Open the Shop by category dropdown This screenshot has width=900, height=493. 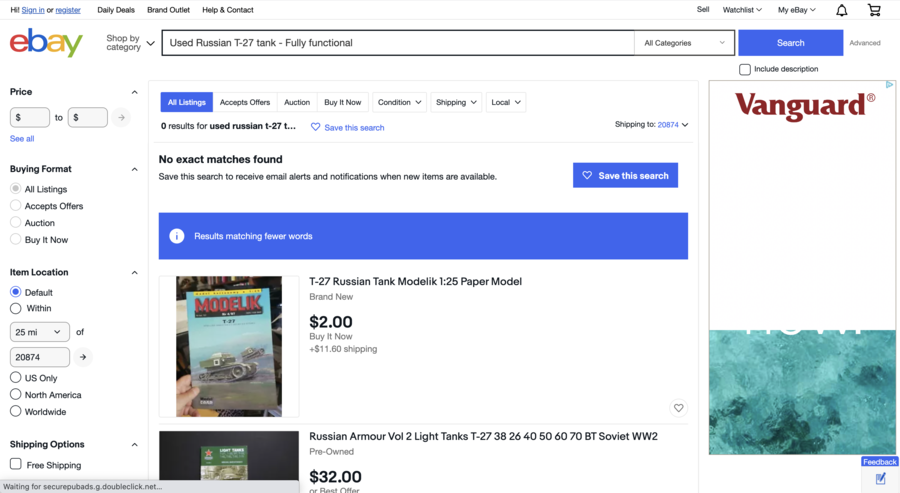click(130, 42)
